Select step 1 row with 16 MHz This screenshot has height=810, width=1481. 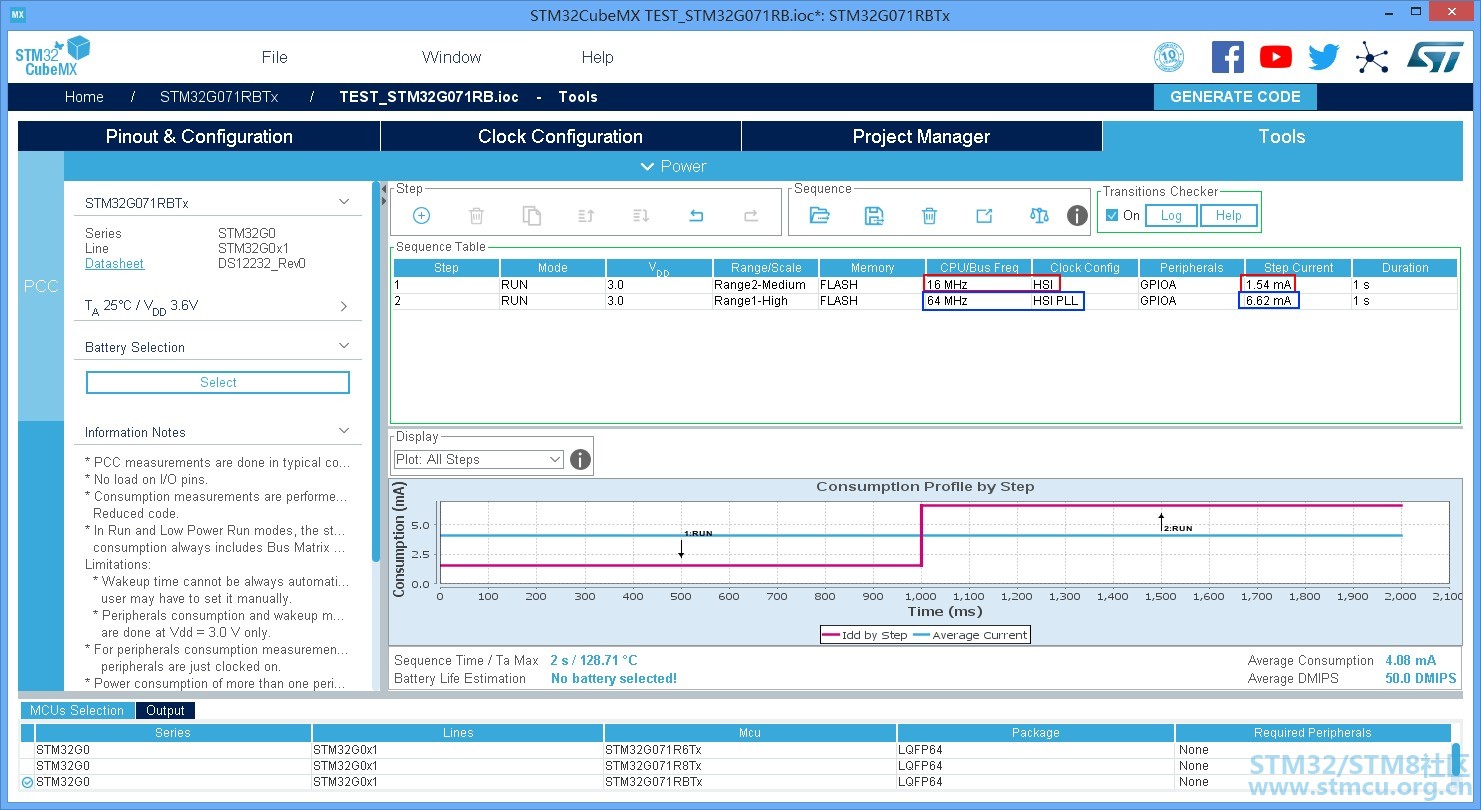pos(925,285)
